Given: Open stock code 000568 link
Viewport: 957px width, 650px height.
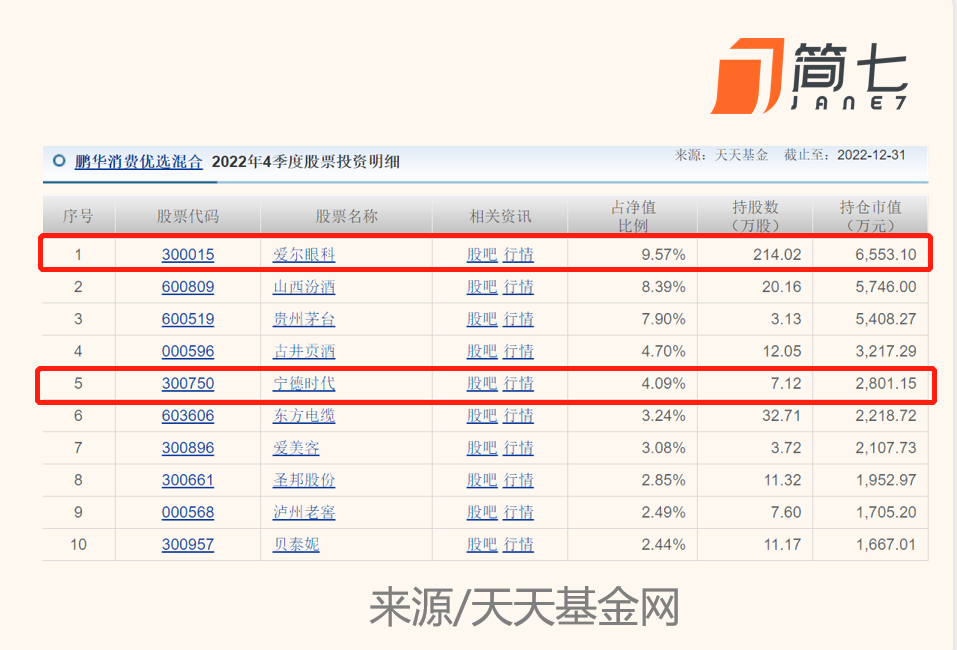Looking at the screenshot, I should point(188,512).
